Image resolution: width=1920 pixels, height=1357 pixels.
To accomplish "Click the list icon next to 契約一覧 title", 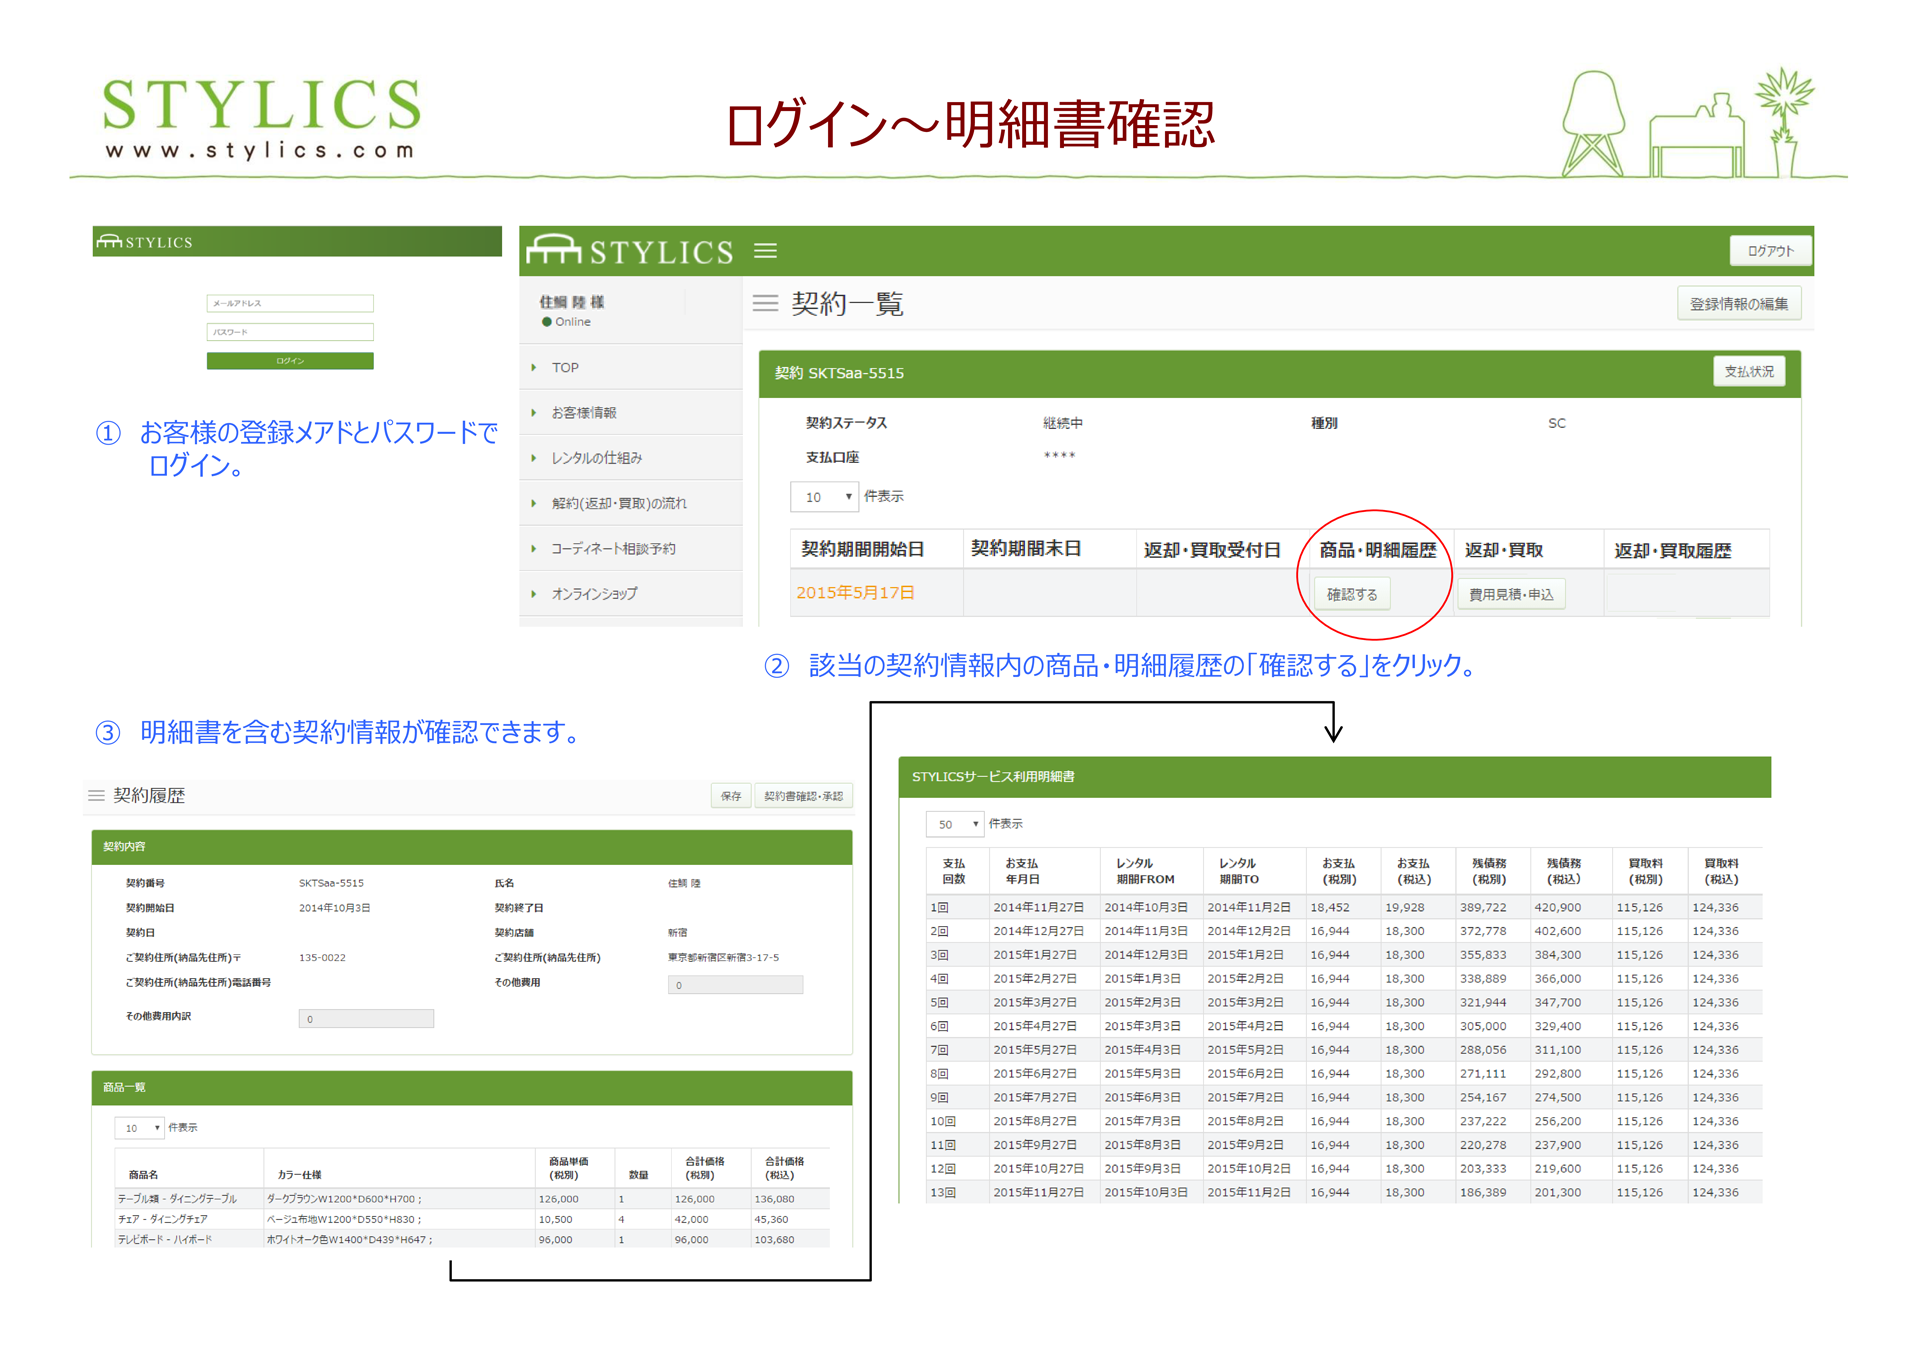I will tap(765, 303).
